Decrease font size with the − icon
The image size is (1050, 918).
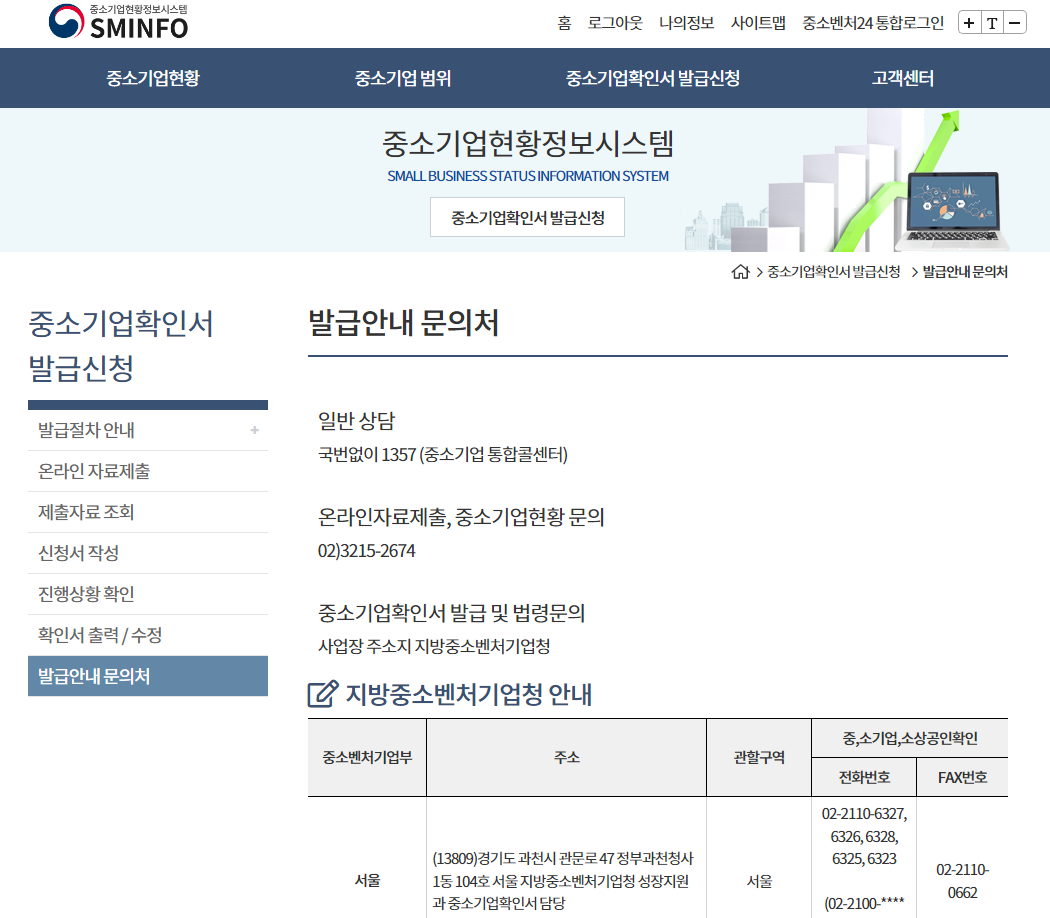[x=1016, y=22]
